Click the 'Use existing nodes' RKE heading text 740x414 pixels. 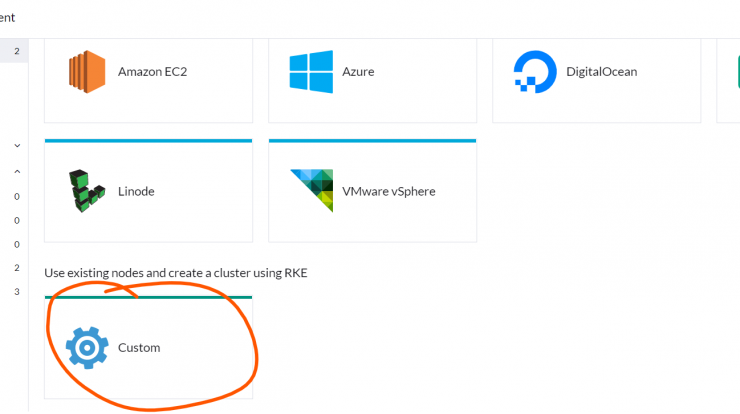(176, 273)
